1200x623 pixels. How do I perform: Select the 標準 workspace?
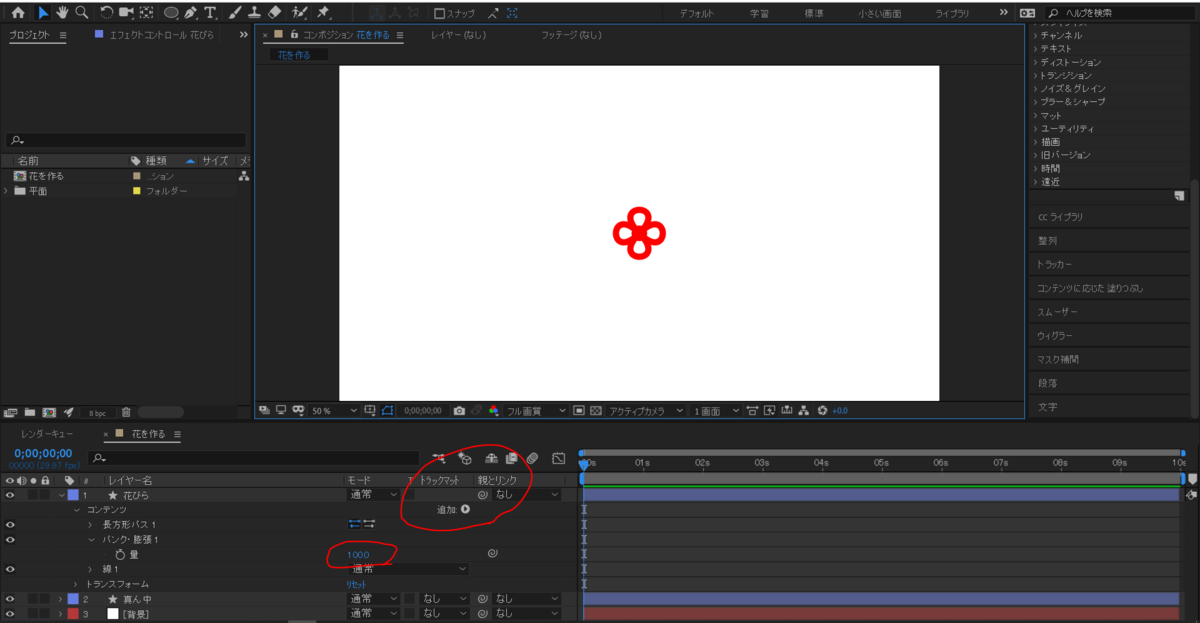(814, 14)
